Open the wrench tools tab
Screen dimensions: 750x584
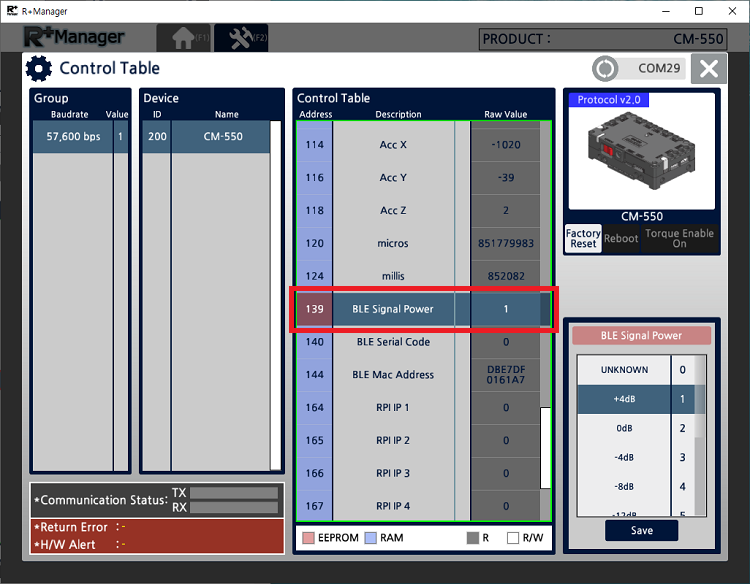click(x=241, y=38)
